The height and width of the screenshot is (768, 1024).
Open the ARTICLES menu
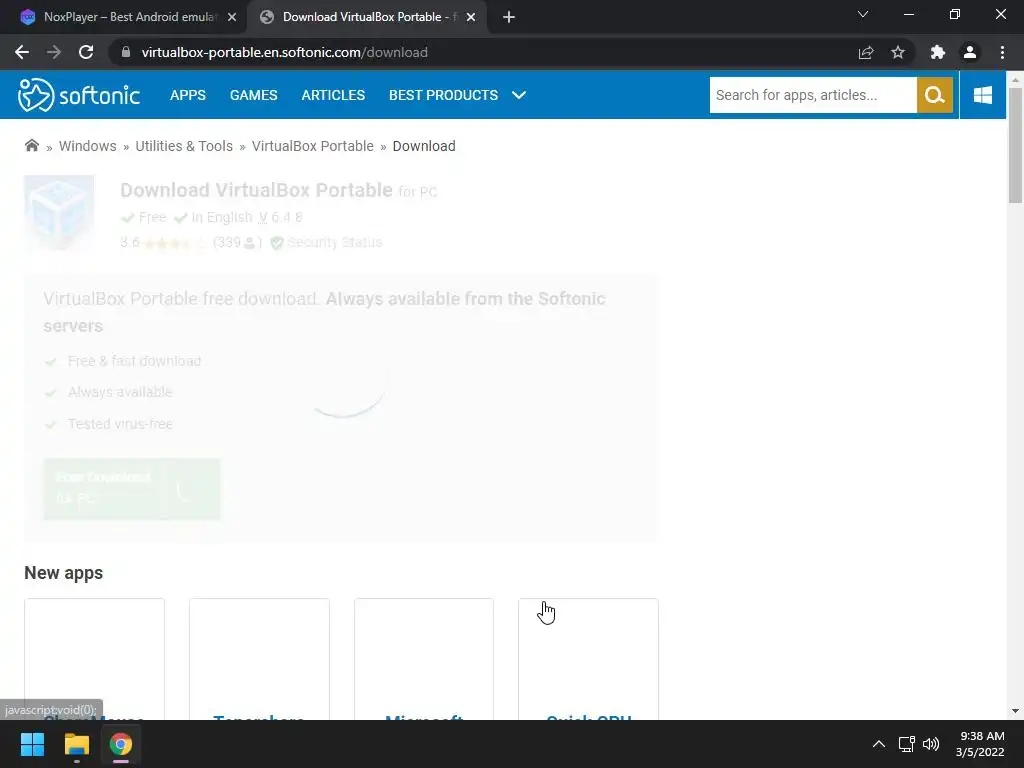point(333,95)
